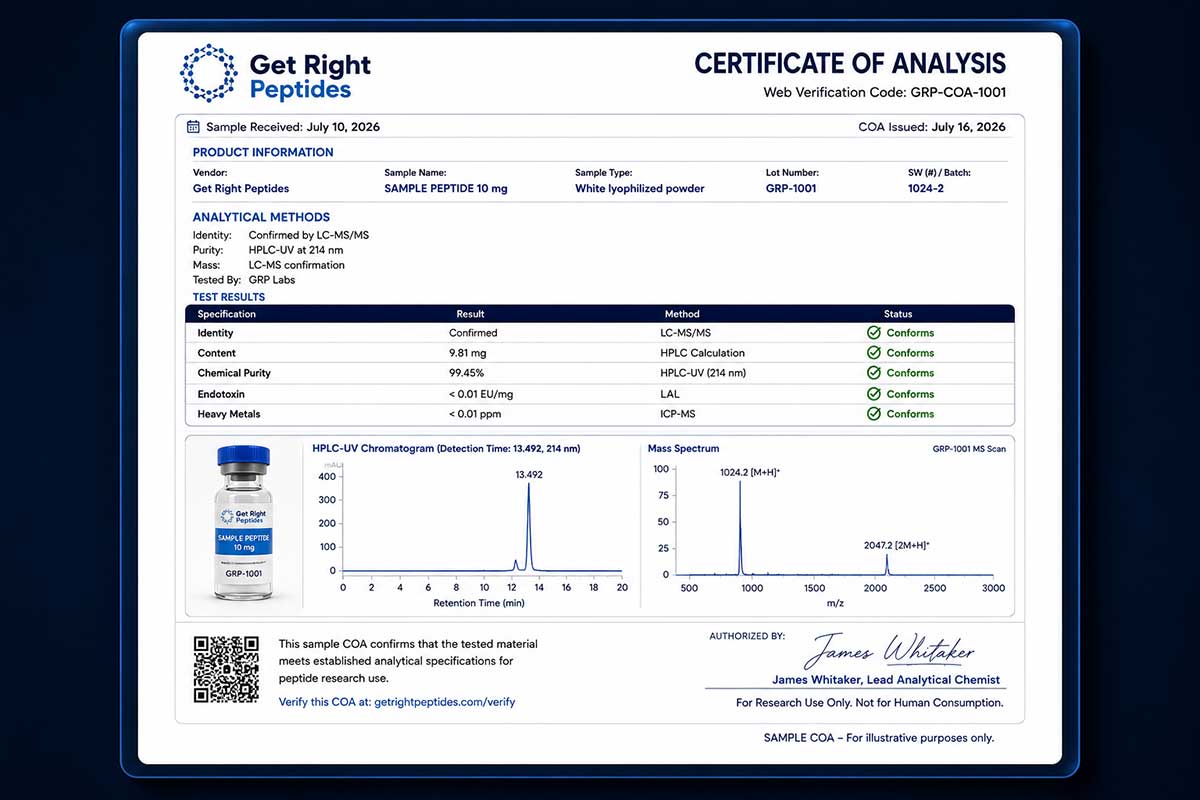The height and width of the screenshot is (800, 1200).
Task: Select the Status column header
Action: pyautogui.click(x=898, y=314)
